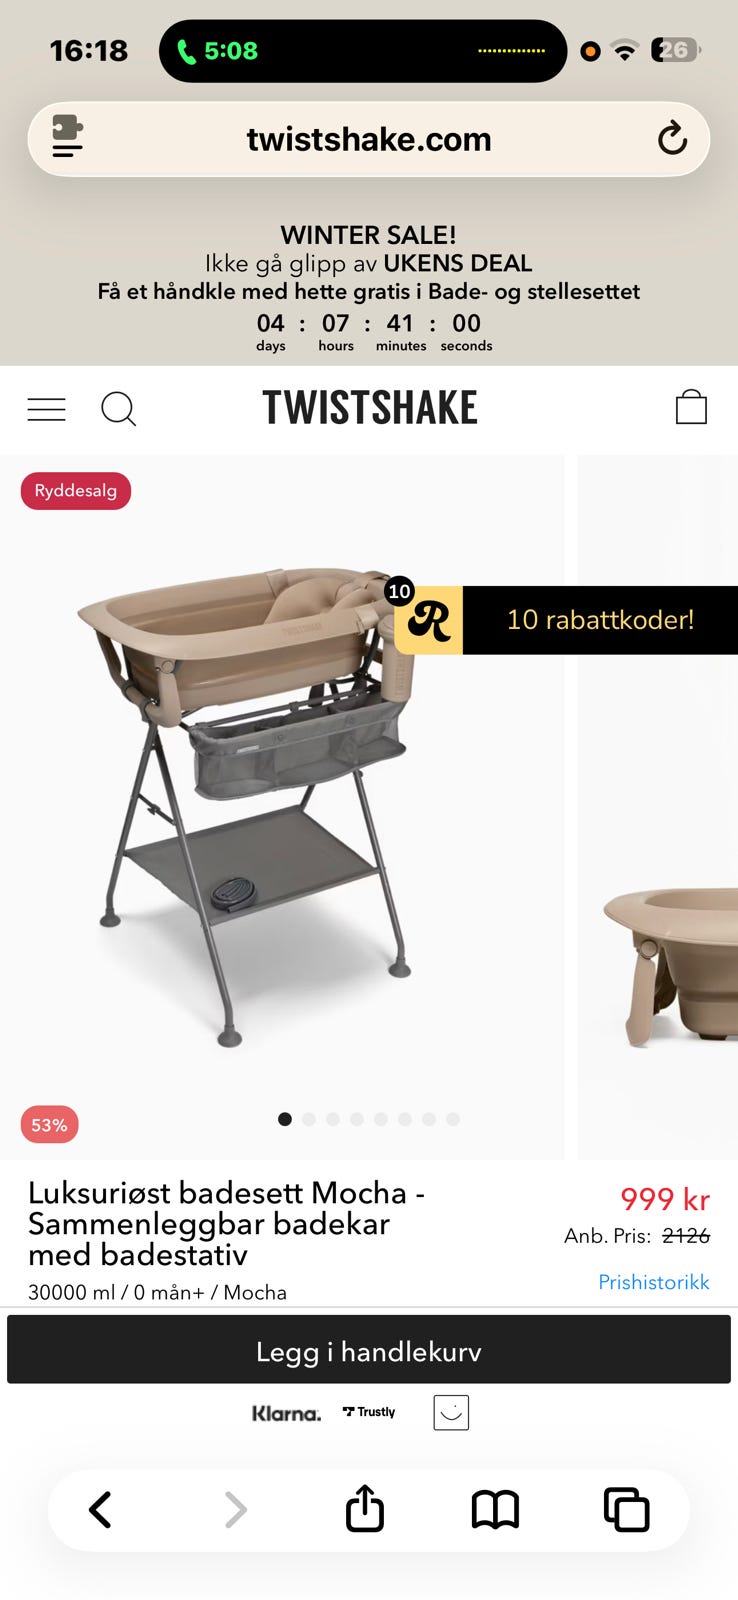Tap the twistshake.com address field
This screenshot has width=738, height=1600.
[x=369, y=139]
